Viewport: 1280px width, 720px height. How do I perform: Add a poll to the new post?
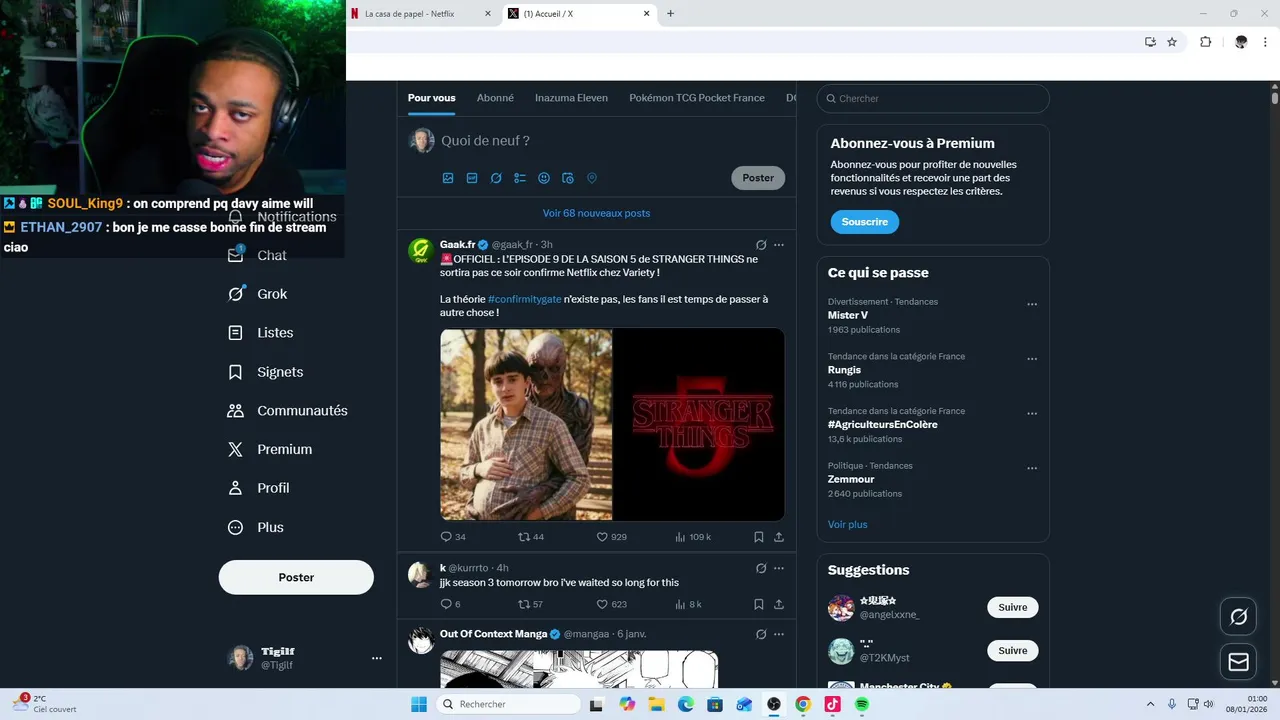tap(520, 178)
